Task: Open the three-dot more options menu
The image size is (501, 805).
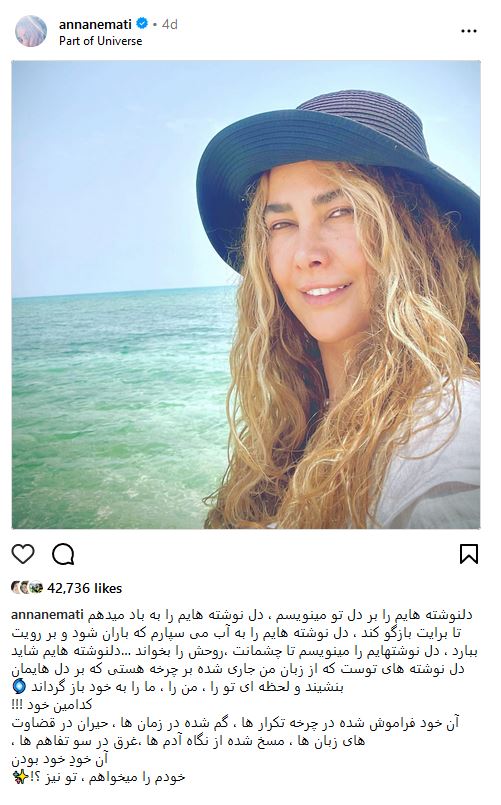Action: [x=469, y=31]
